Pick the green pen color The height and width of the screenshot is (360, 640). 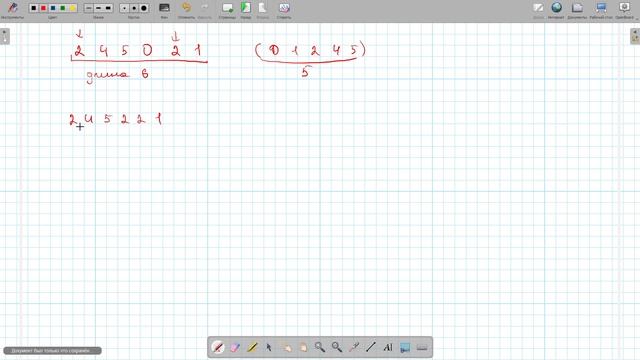pyautogui.click(x=63, y=8)
